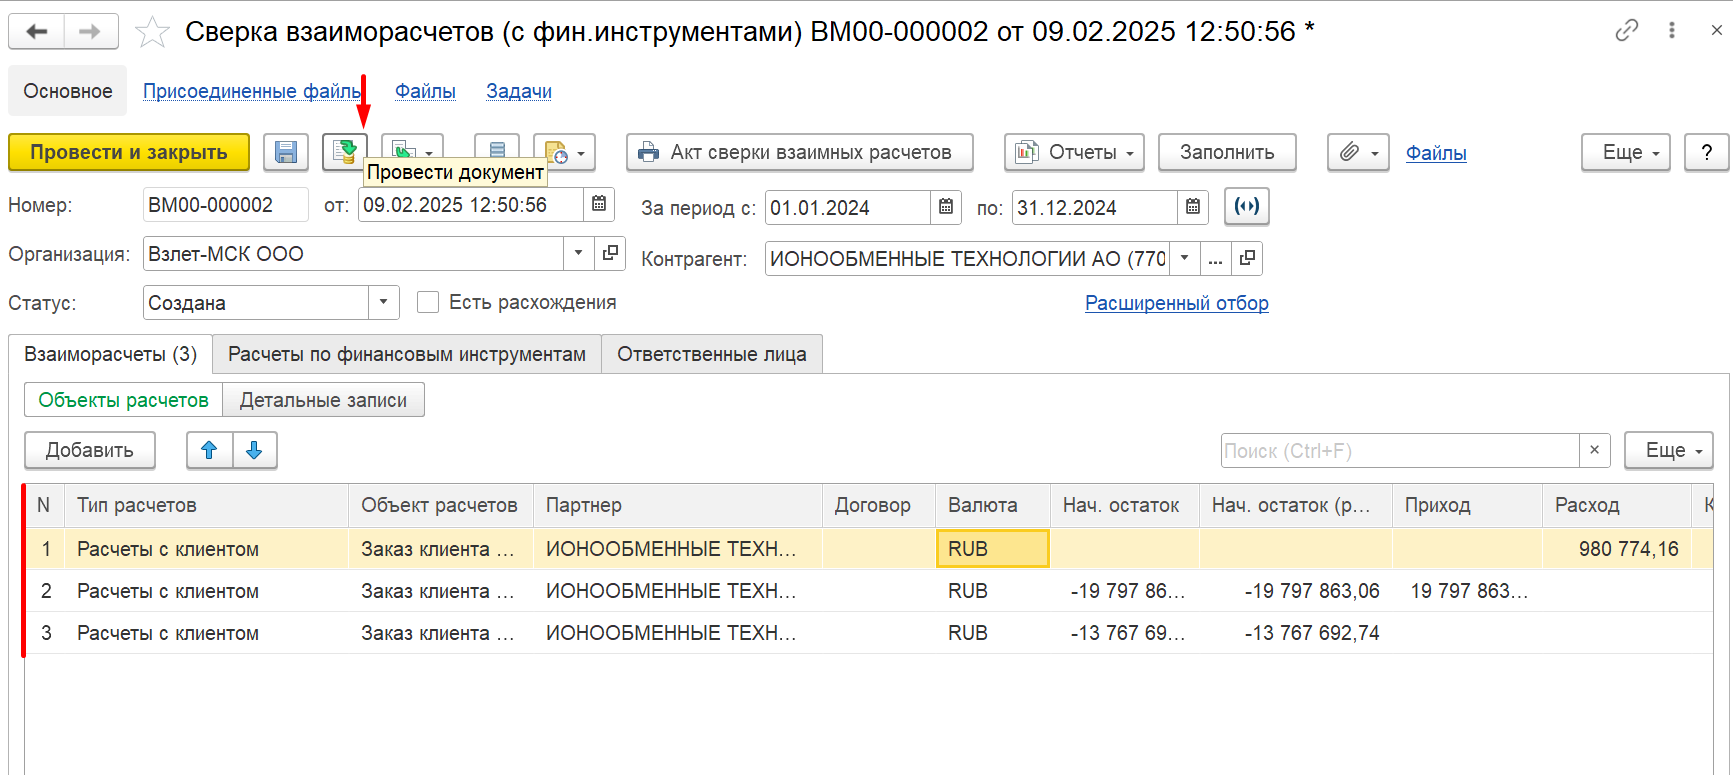Open the document-with-clock icon dropdown

click(565, 152)
